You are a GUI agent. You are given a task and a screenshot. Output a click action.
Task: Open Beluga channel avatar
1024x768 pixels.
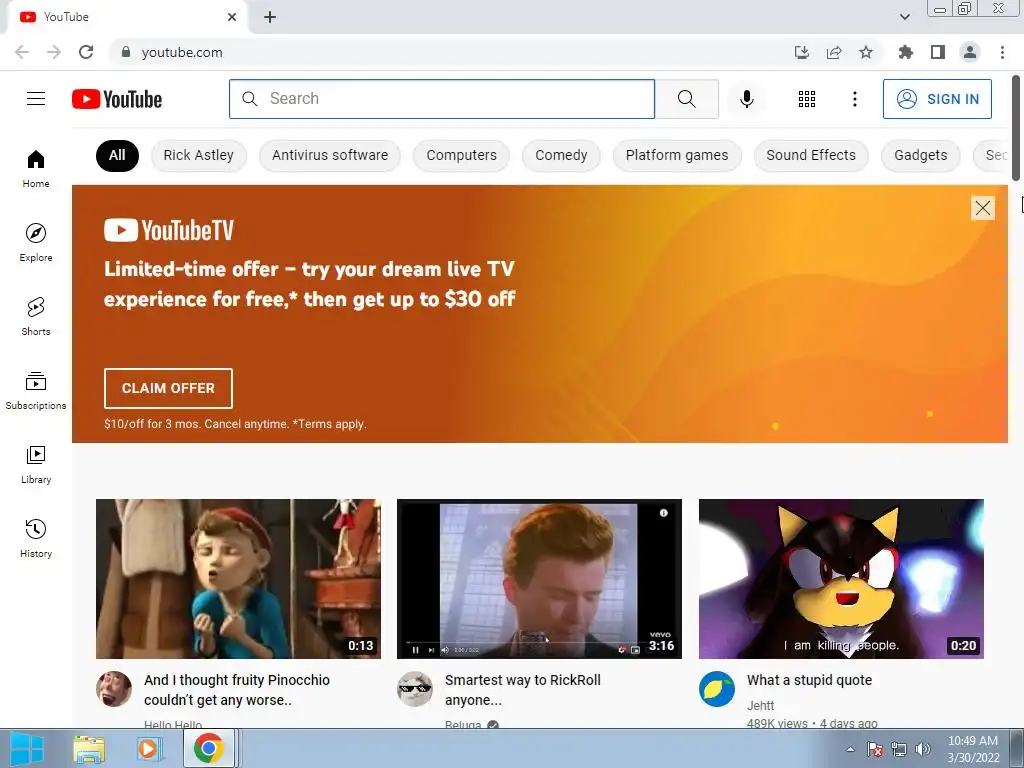415,689
